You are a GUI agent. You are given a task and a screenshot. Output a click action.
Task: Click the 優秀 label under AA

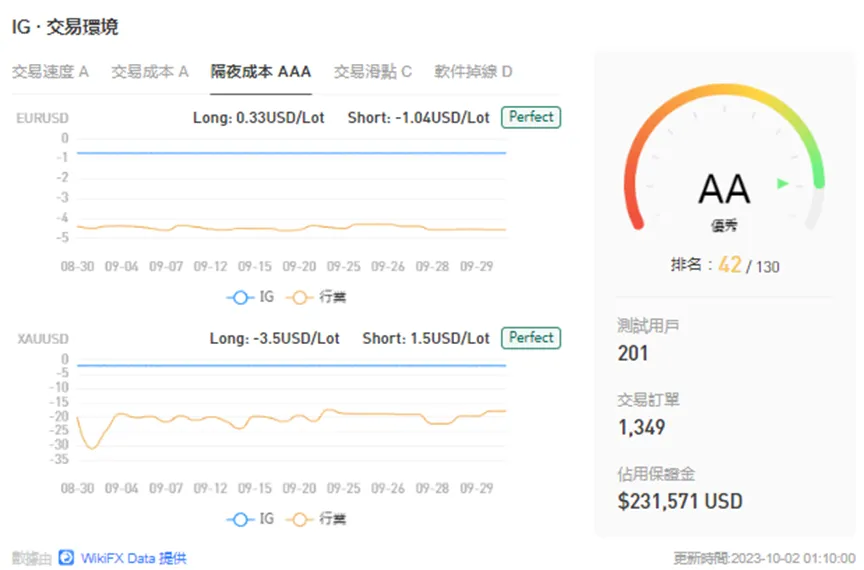pos(724,225)
